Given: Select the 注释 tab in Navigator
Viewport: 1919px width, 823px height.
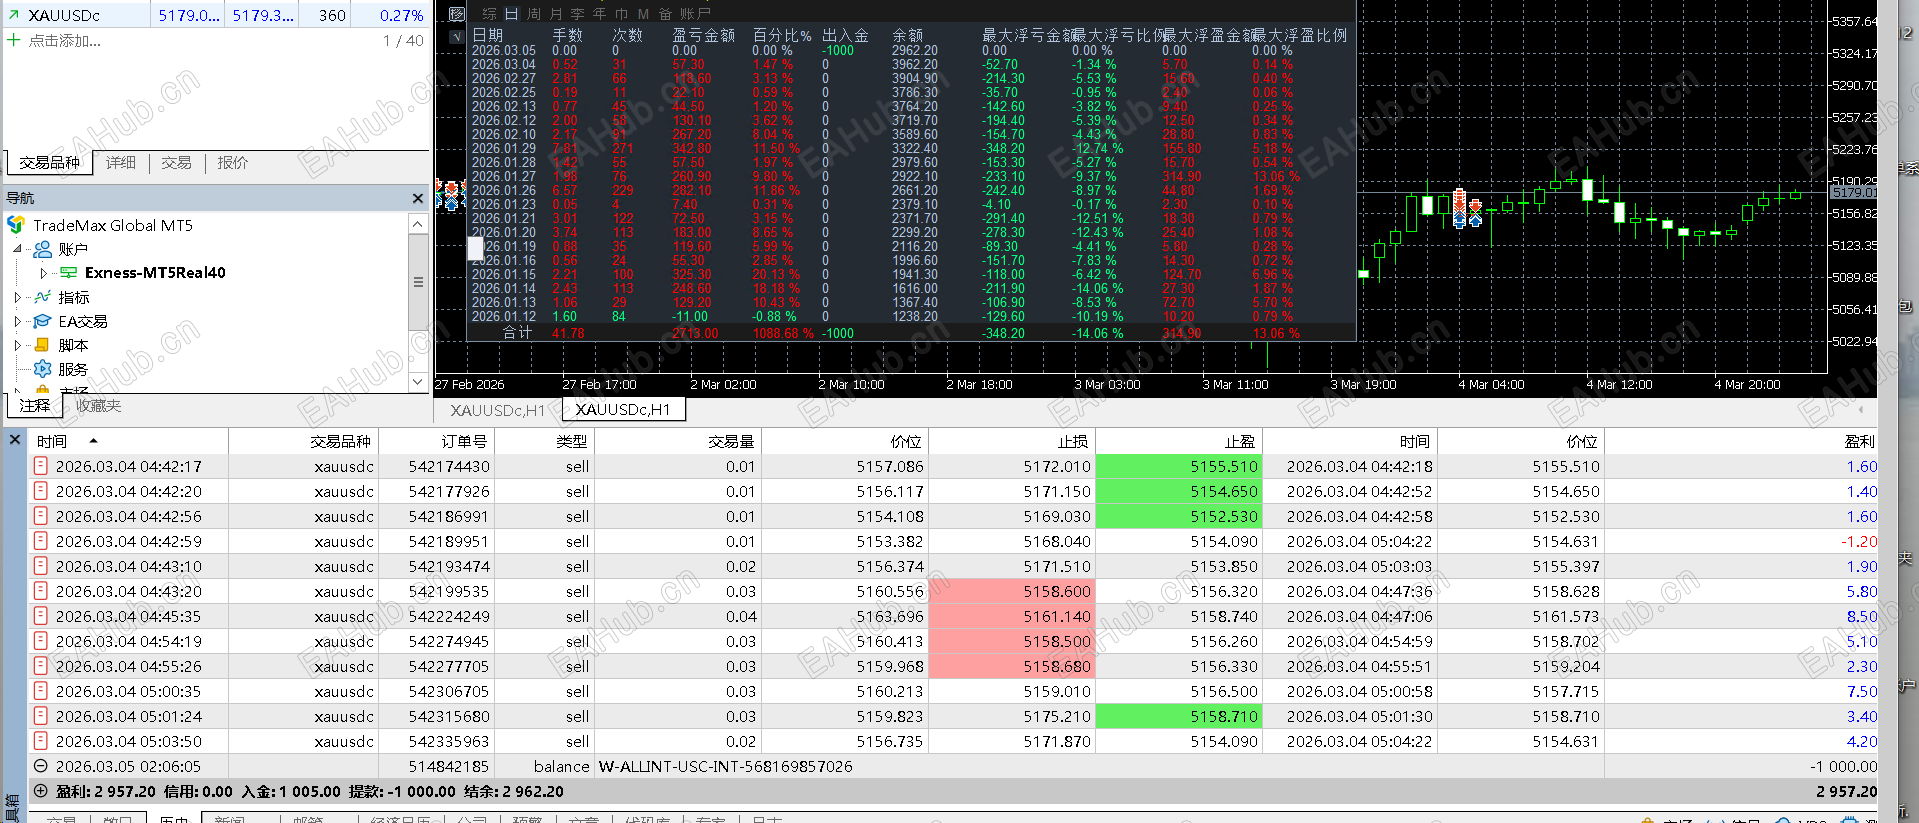Looking at the screenshot, I should coord(35,406).
